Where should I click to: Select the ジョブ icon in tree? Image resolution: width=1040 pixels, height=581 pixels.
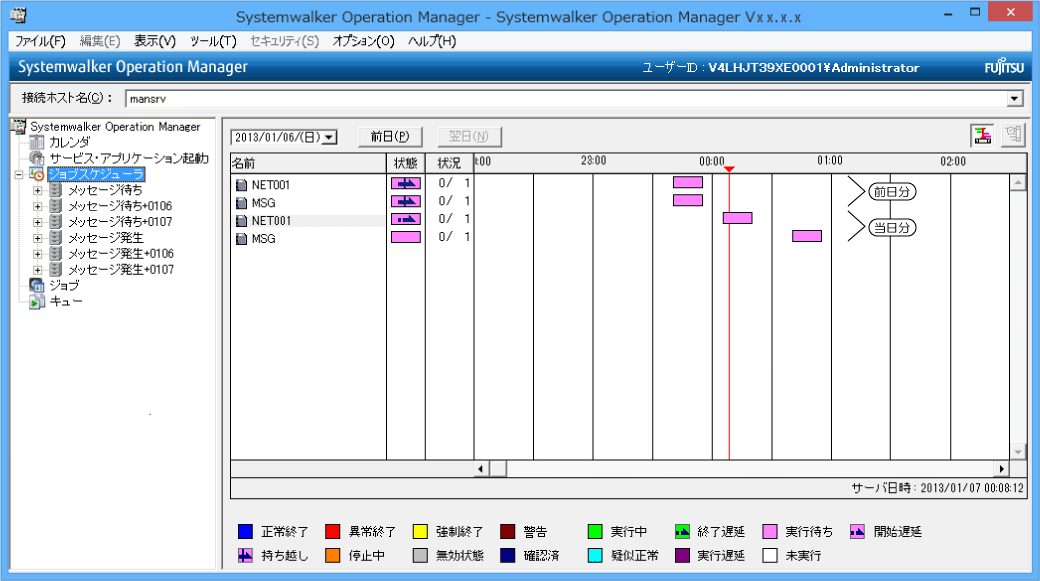coord(38,286)
